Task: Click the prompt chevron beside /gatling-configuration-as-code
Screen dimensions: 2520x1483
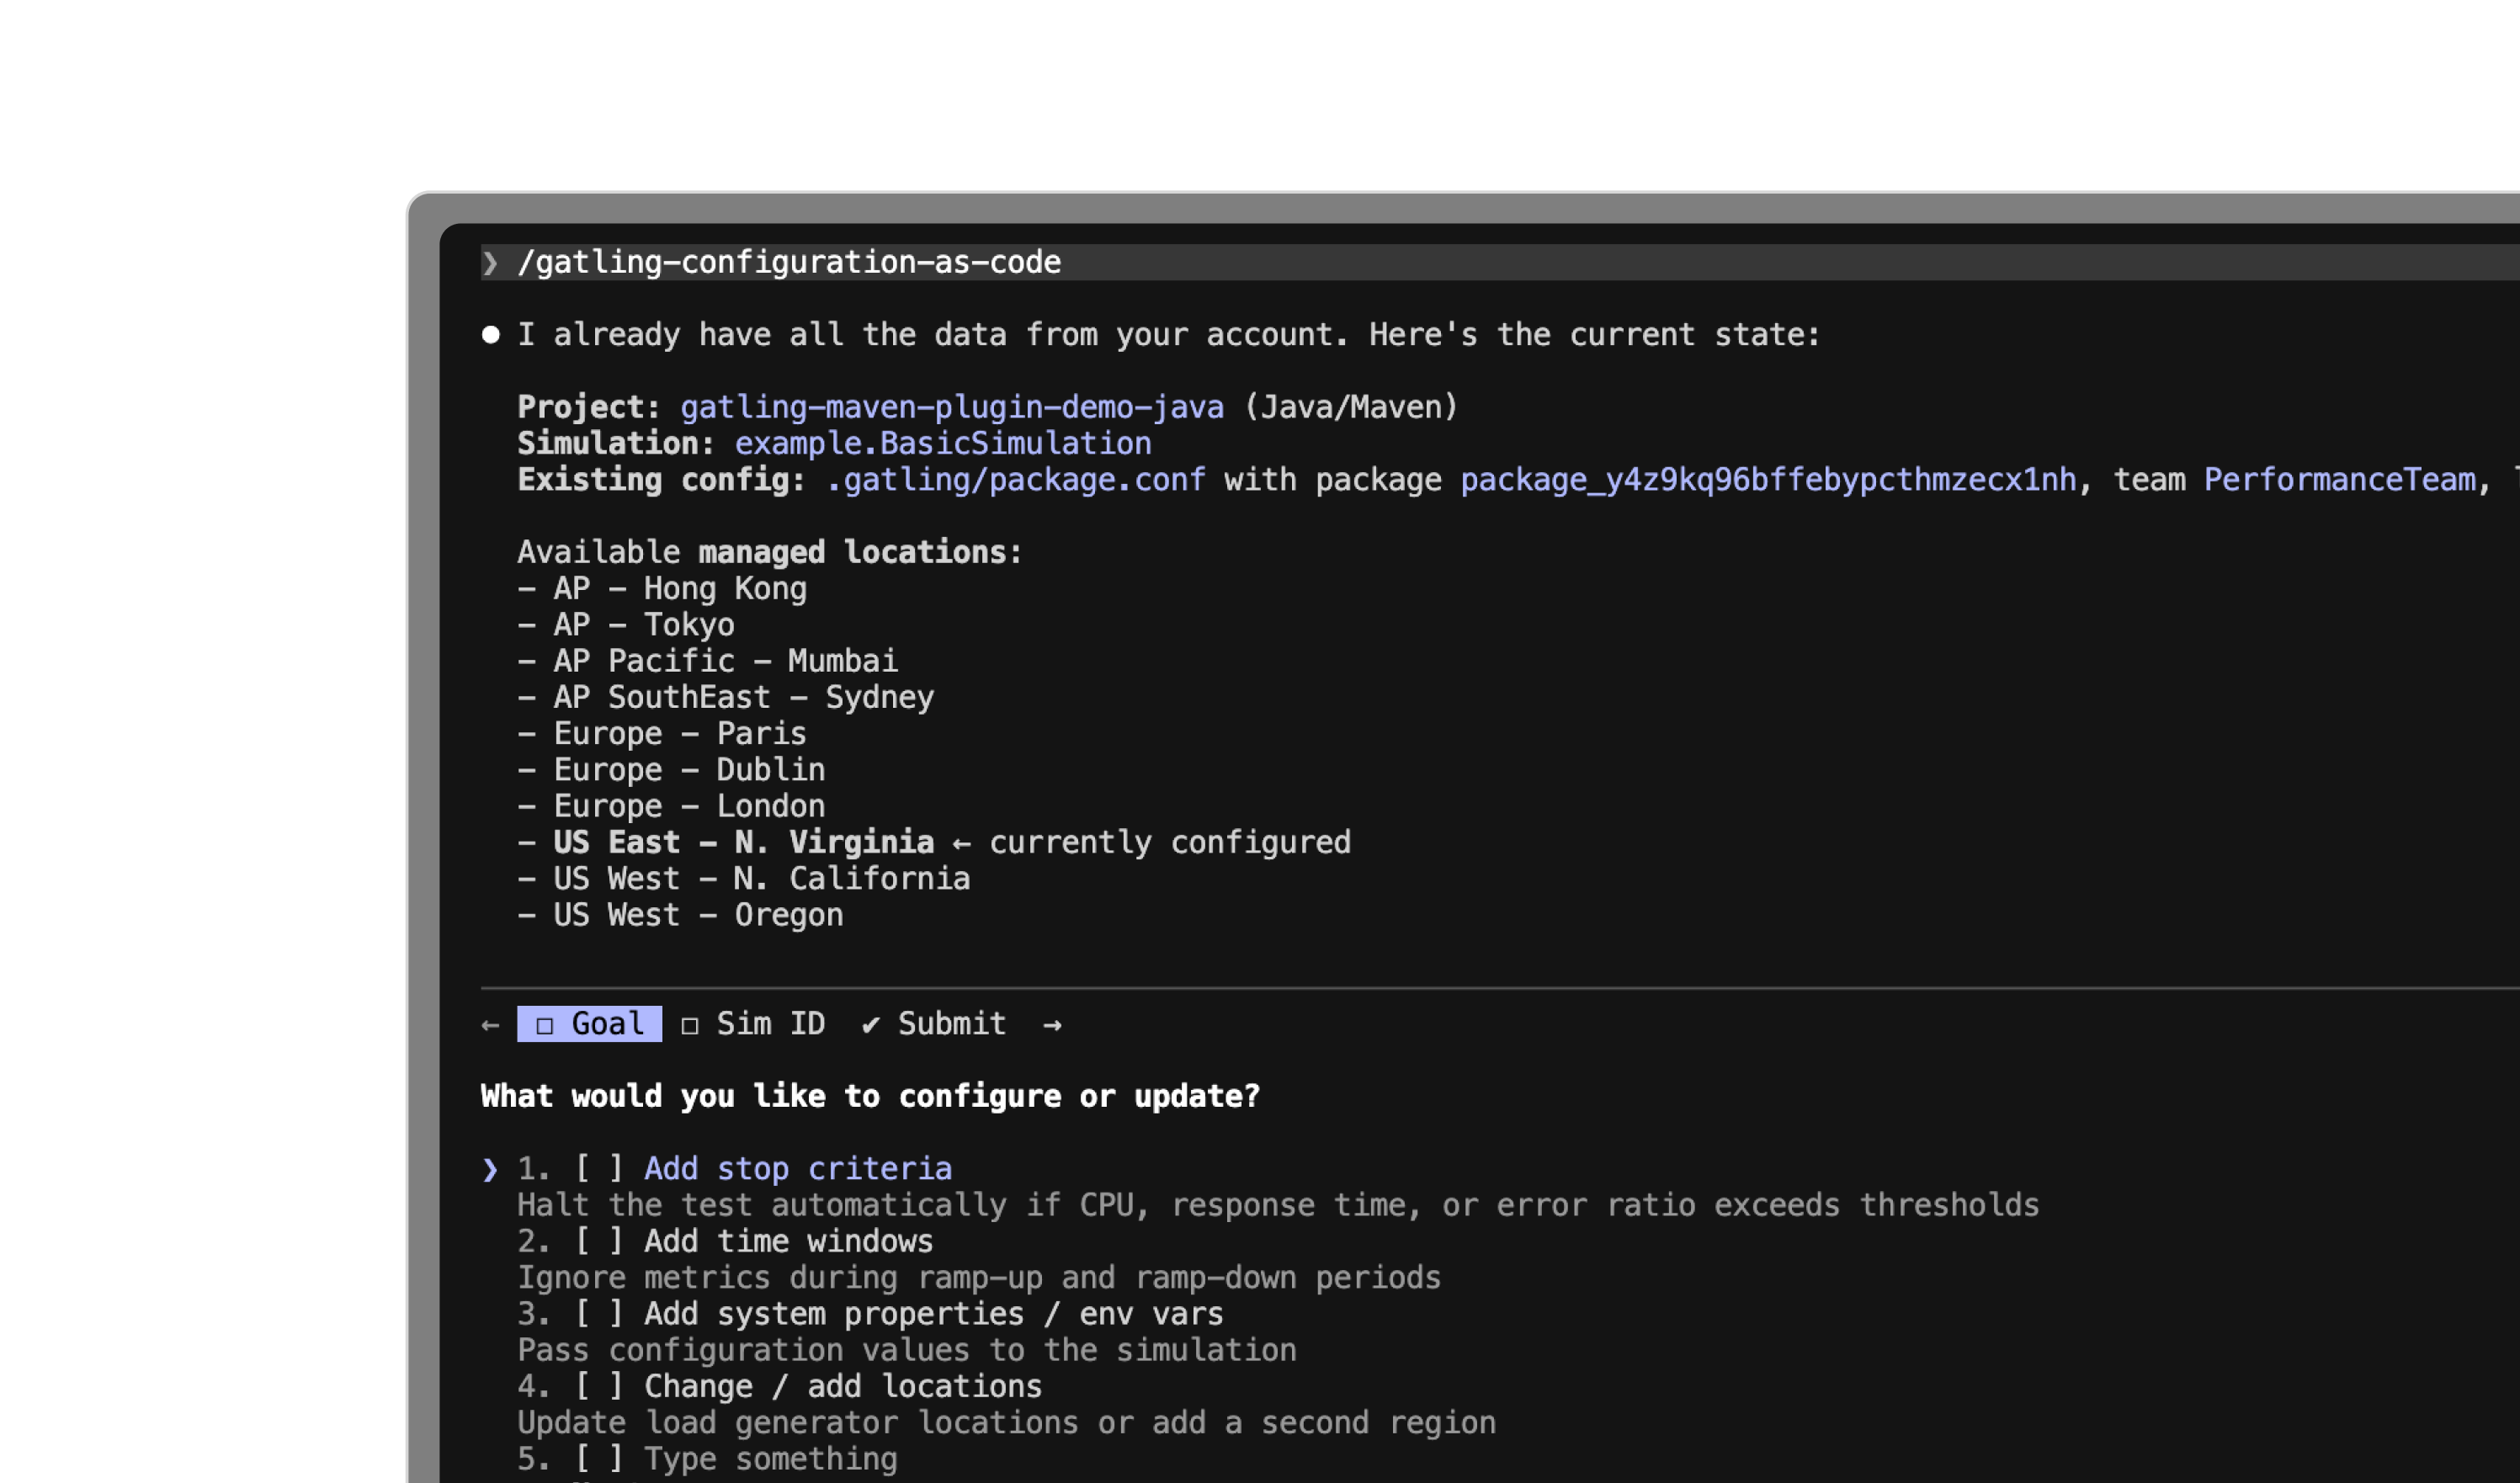Action: (x=490, y=263)
